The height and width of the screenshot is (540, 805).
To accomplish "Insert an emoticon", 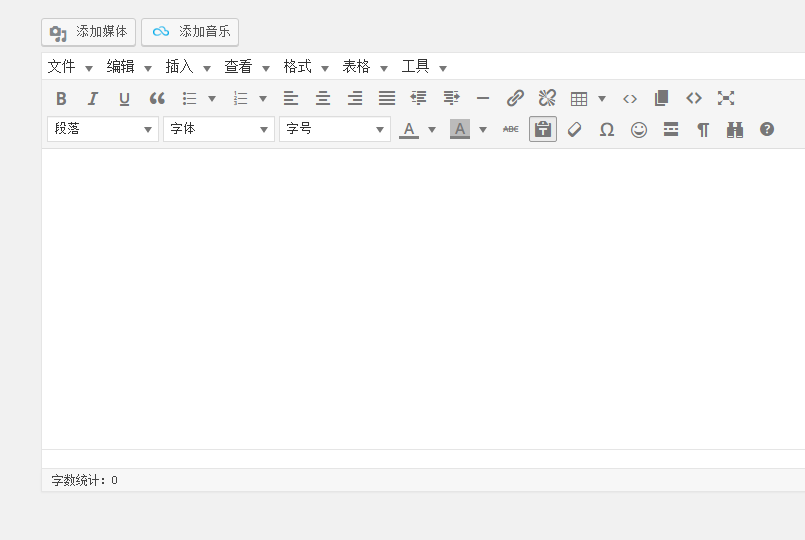I will tap(639, 129).
